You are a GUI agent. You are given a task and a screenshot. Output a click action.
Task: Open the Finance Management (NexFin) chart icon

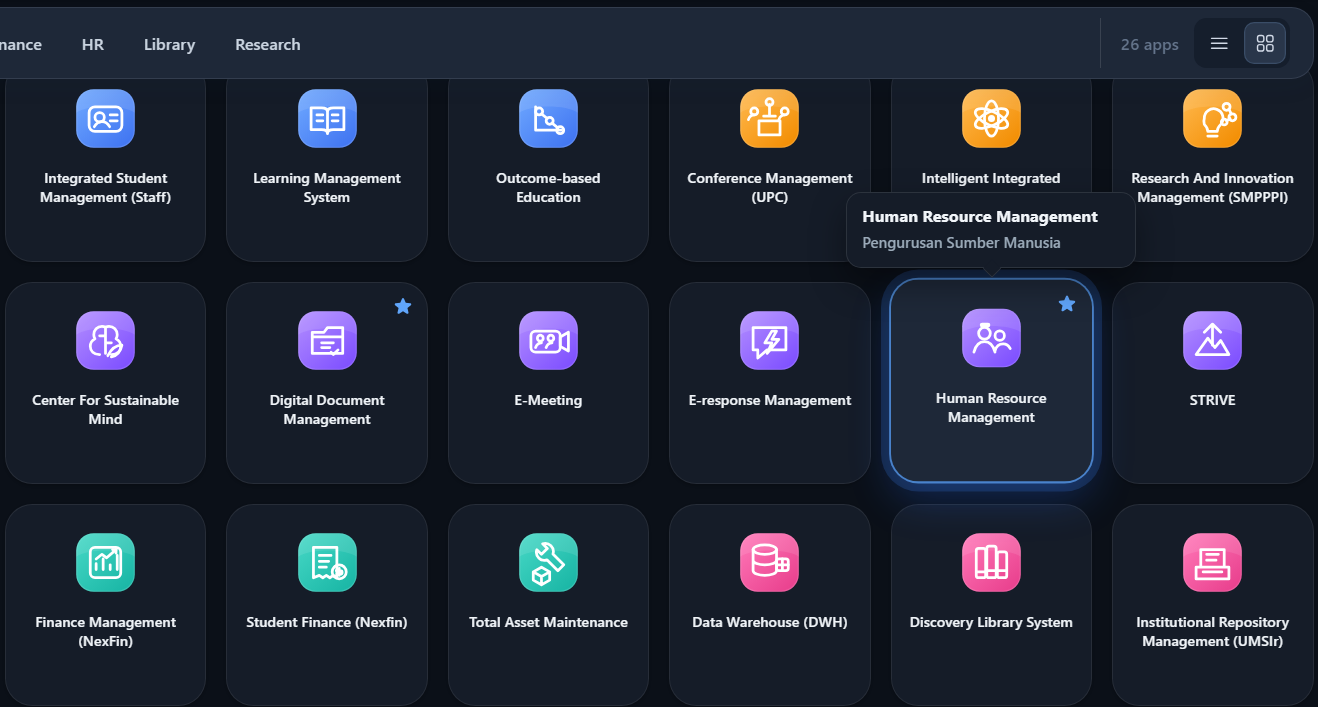pyautogui.click(x=105, y=562)
